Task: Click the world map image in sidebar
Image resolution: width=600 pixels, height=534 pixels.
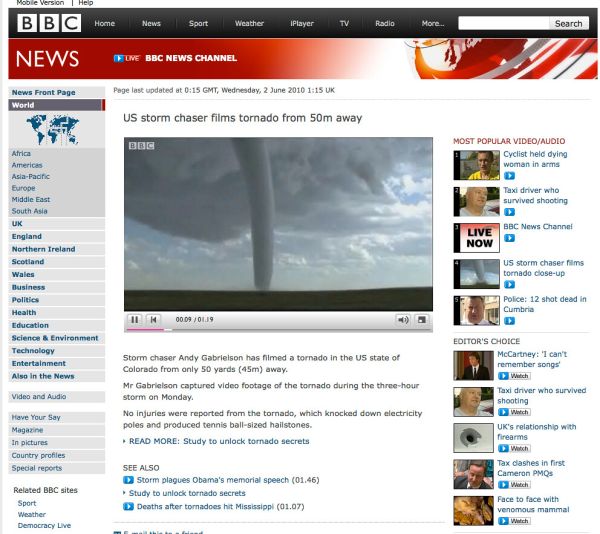Action: [x=53, y=129]
